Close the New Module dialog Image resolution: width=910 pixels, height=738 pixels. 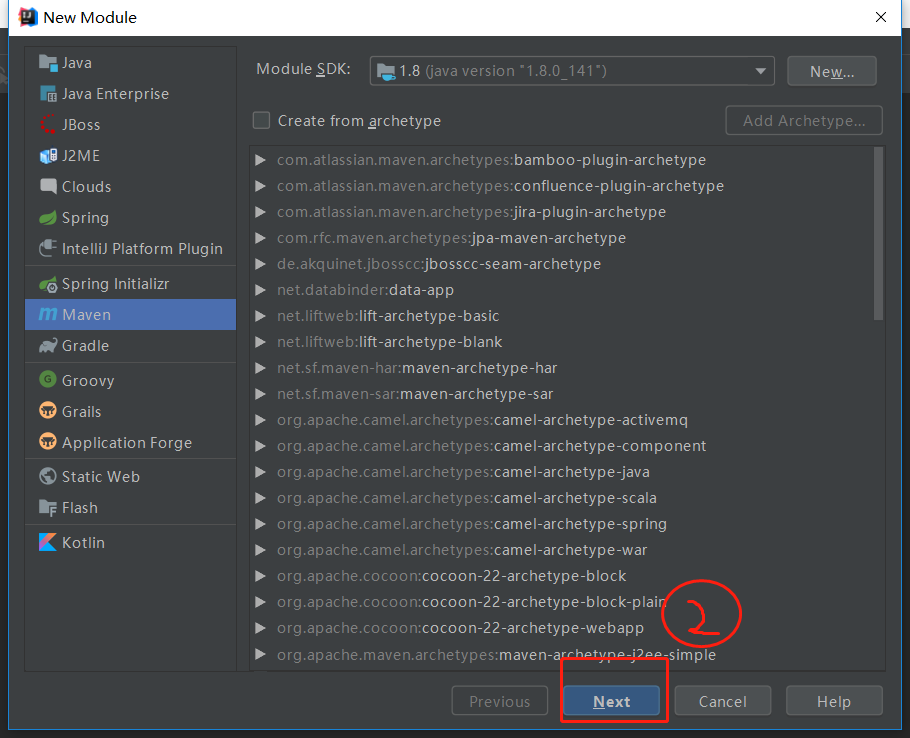[x=880, y=17]
